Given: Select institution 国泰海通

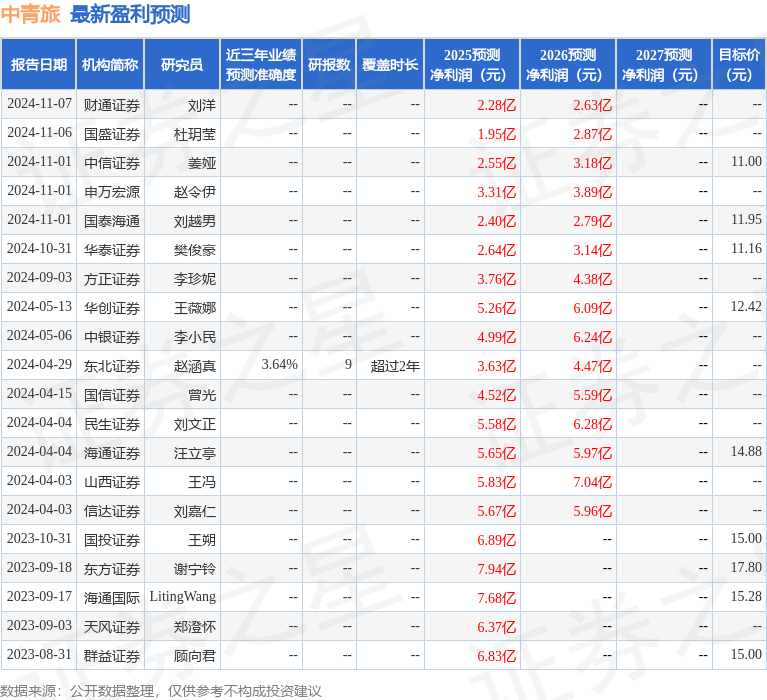Looking at the screenshot, I should pos(112,221).
